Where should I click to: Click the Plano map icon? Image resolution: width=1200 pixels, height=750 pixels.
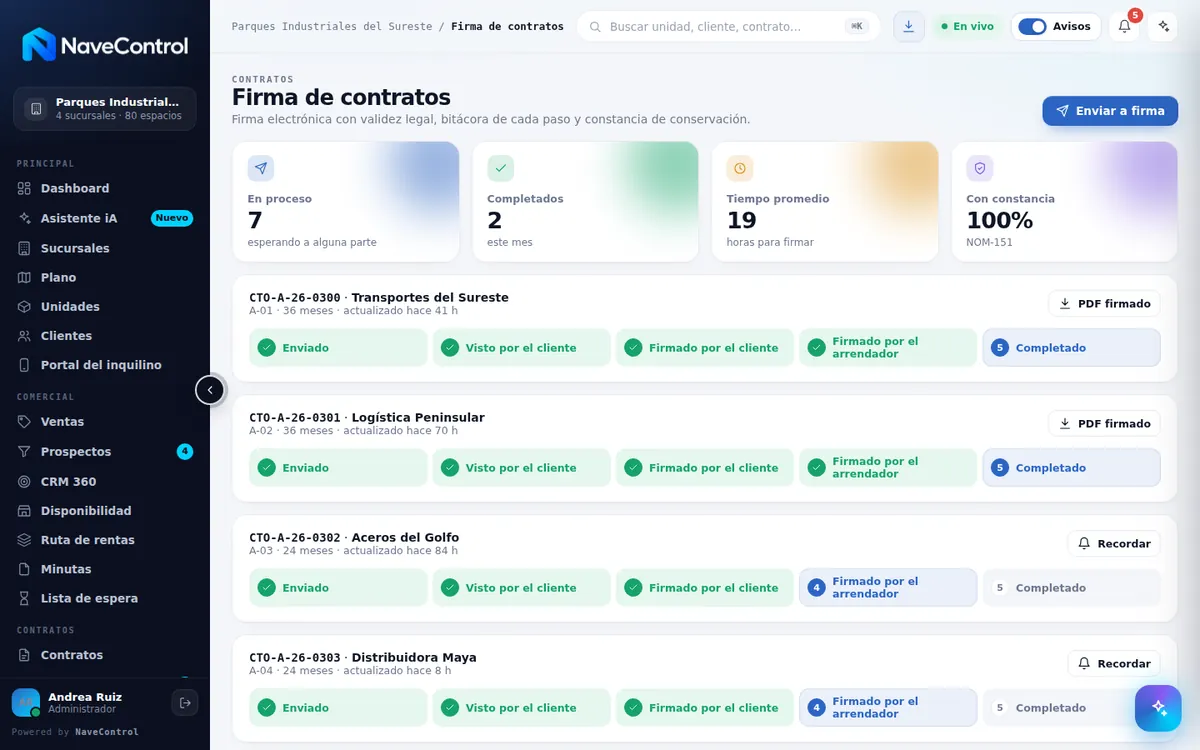[25, 277]
